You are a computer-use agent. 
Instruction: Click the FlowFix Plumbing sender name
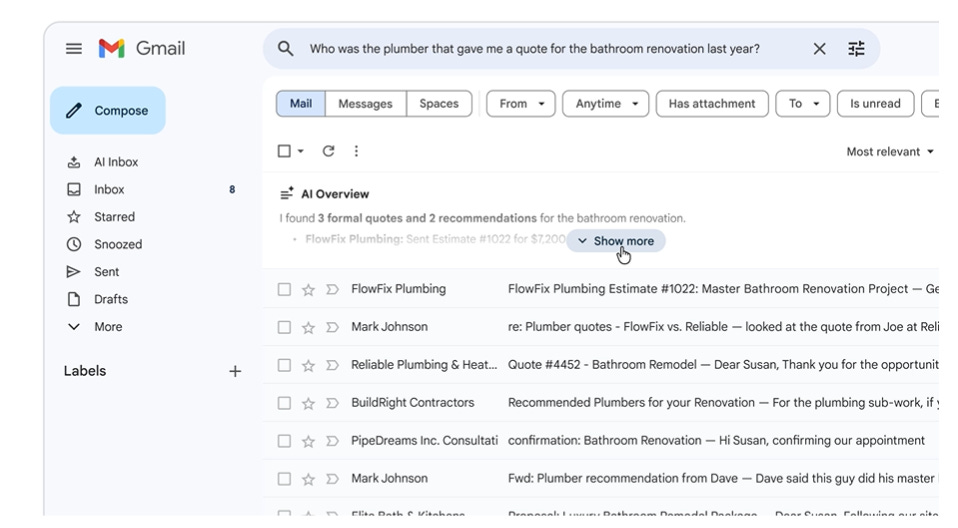[x=398, y=289]
